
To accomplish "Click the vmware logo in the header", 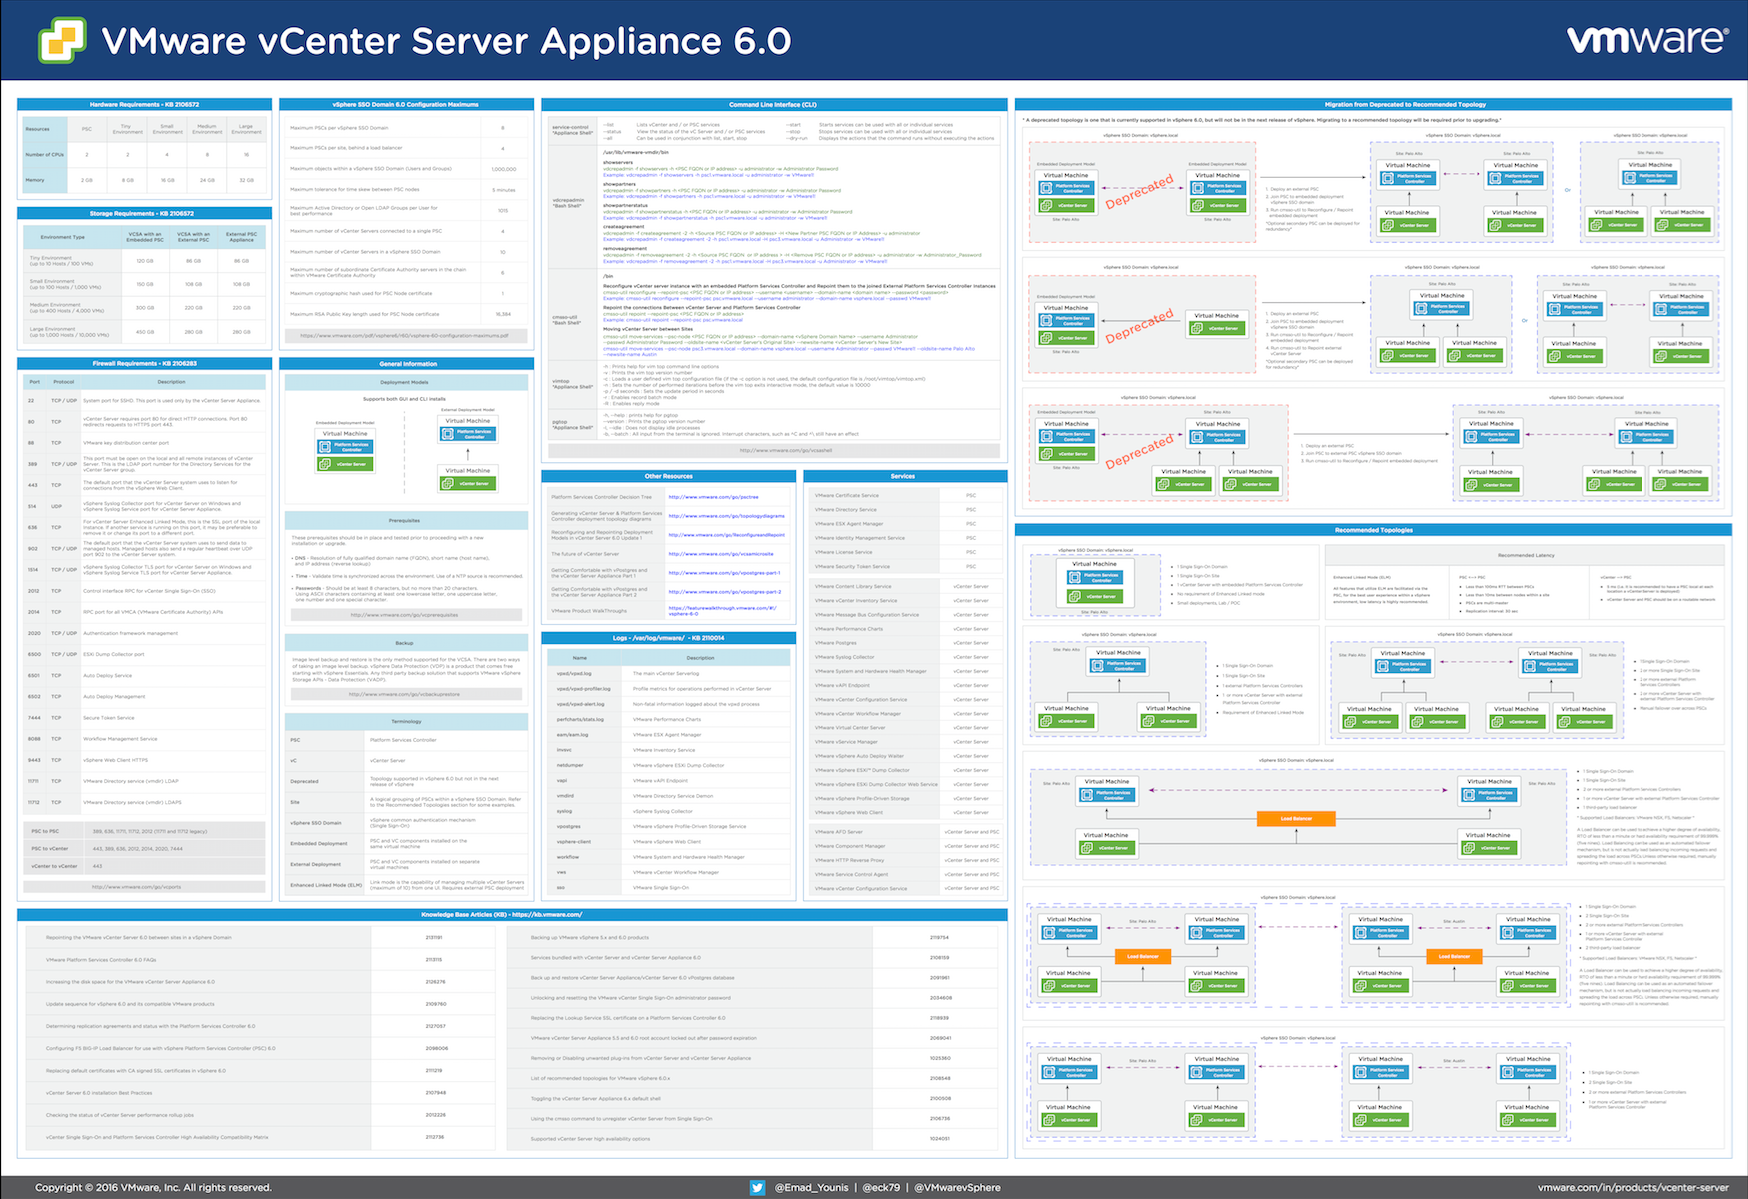I will point(1647,39).
